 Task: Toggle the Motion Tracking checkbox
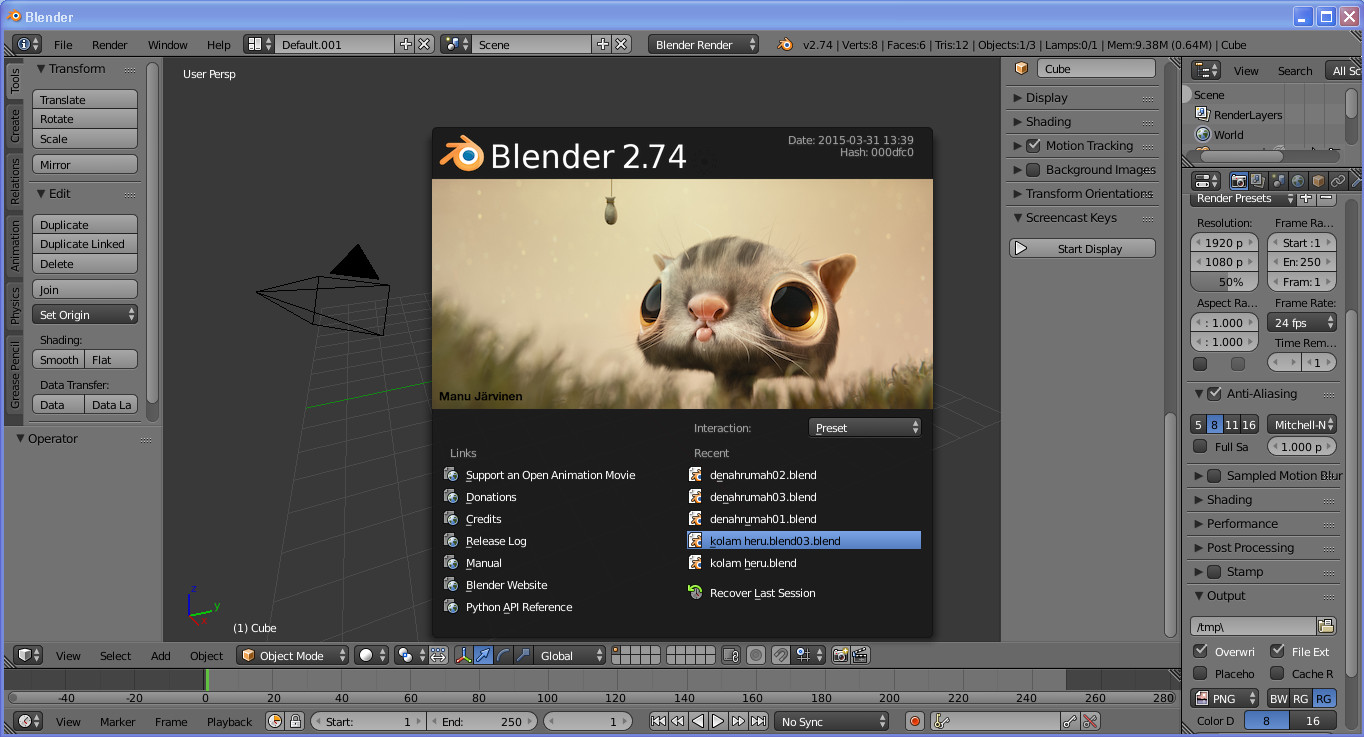(x=1034, y=146)
